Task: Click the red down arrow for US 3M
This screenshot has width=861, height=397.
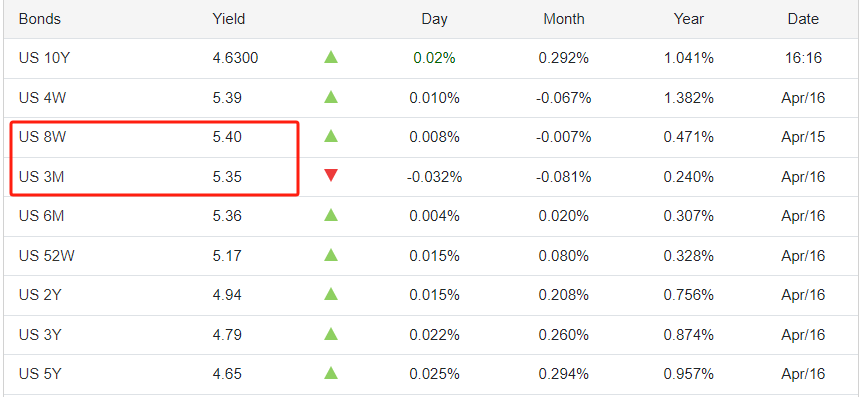Action: 331,176
